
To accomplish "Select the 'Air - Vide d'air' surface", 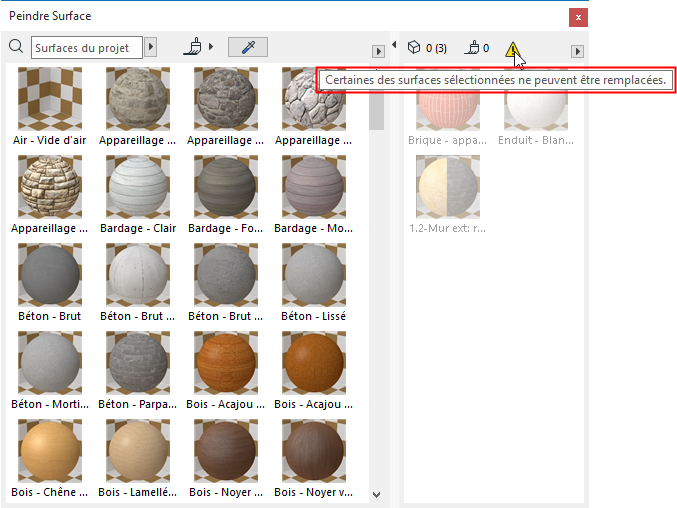I will tap(49, 97).
